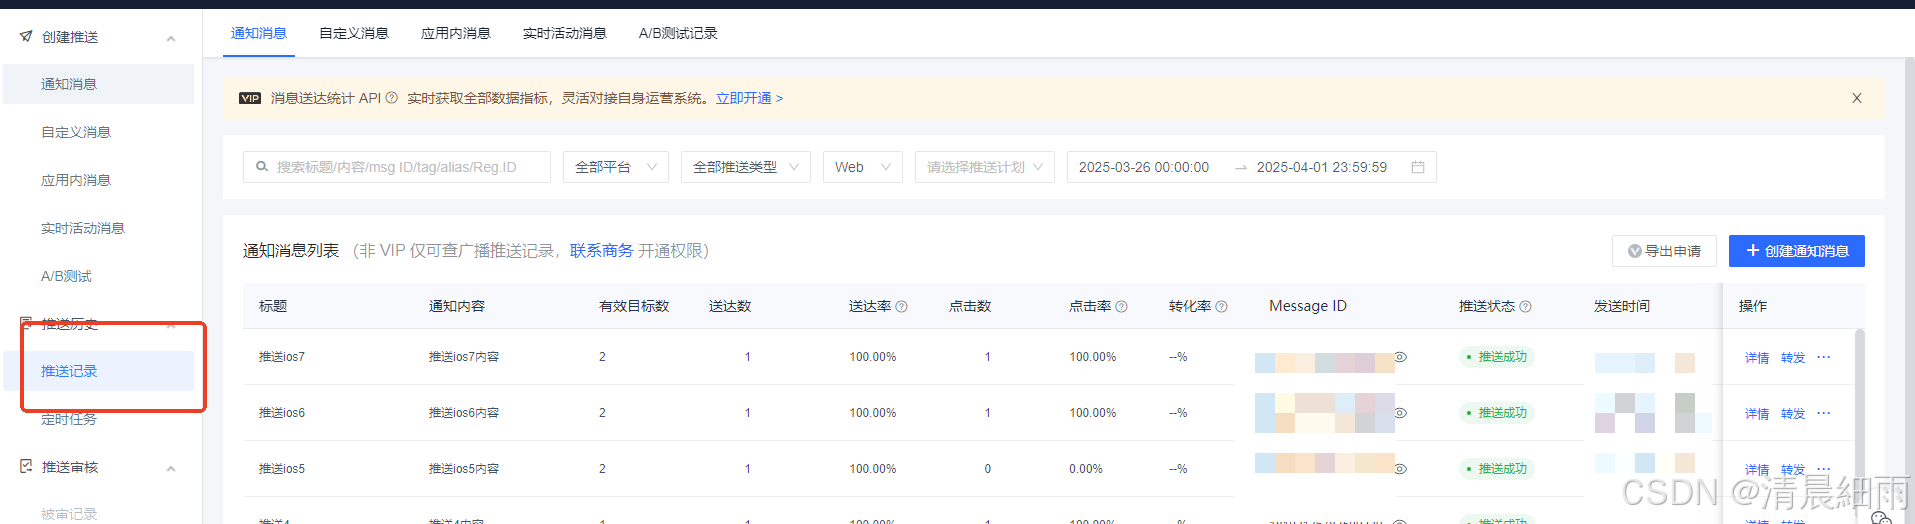Click the 立即开通 link
This screenshot has width=1915, height=524.
(749, 98)
